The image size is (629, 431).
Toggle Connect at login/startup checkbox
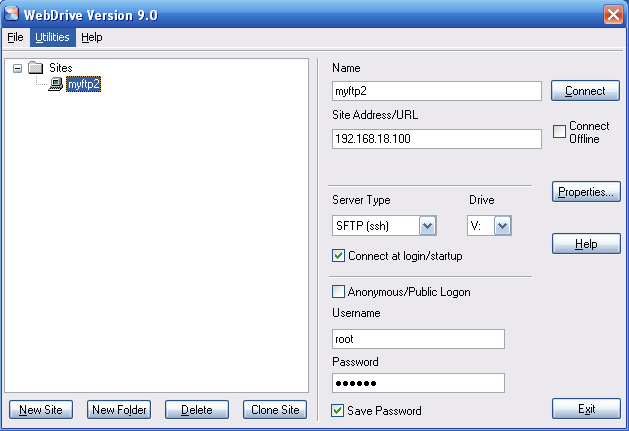tap(338, 256)
